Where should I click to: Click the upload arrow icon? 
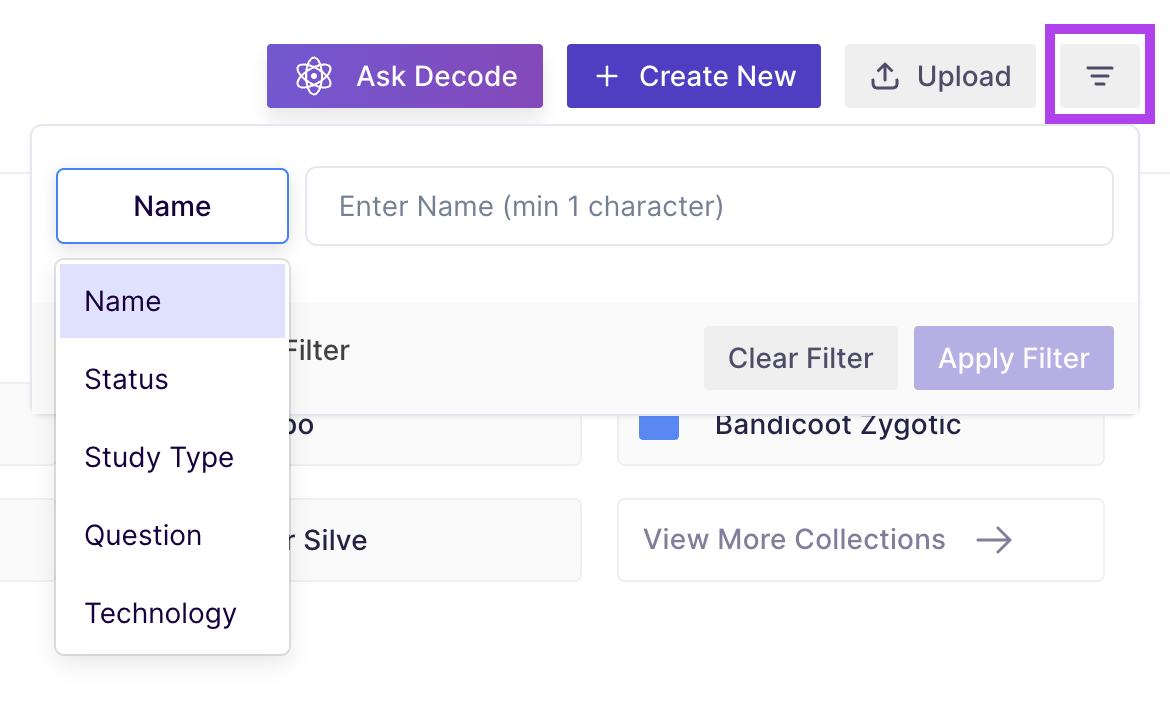pyautogui.click(x=885, y=76)
